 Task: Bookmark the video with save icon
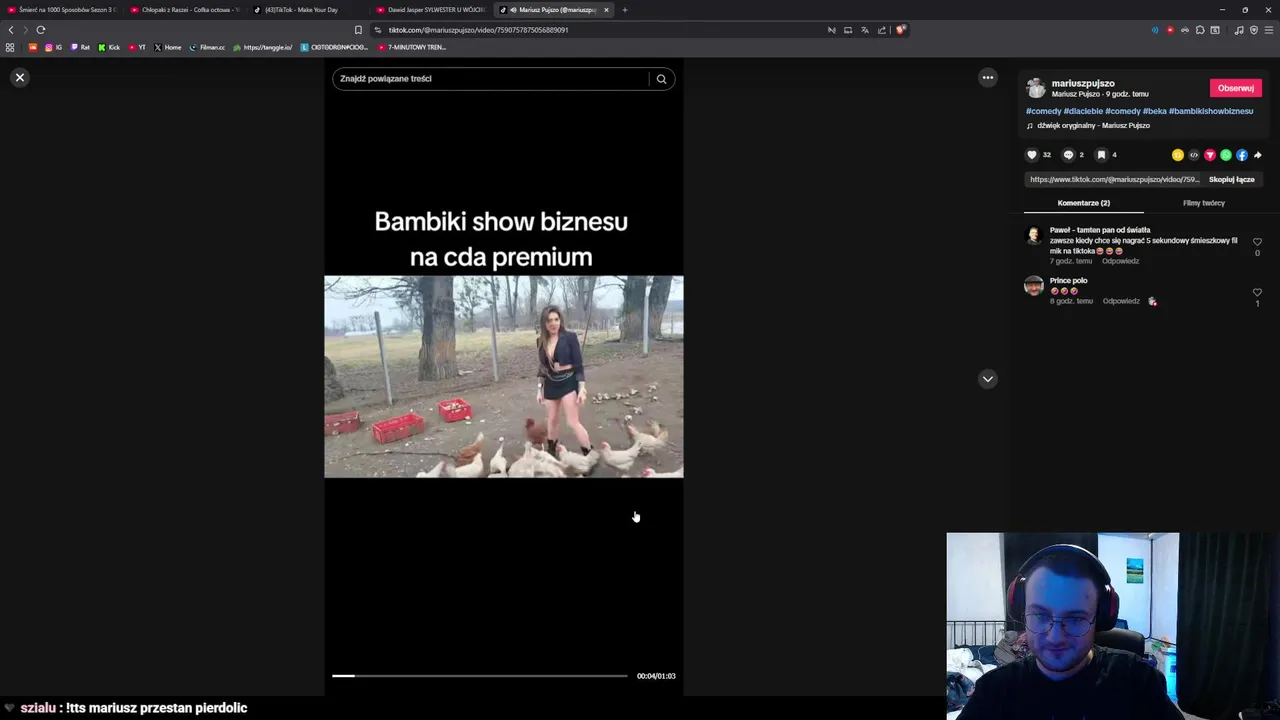tap(1101, 155)
